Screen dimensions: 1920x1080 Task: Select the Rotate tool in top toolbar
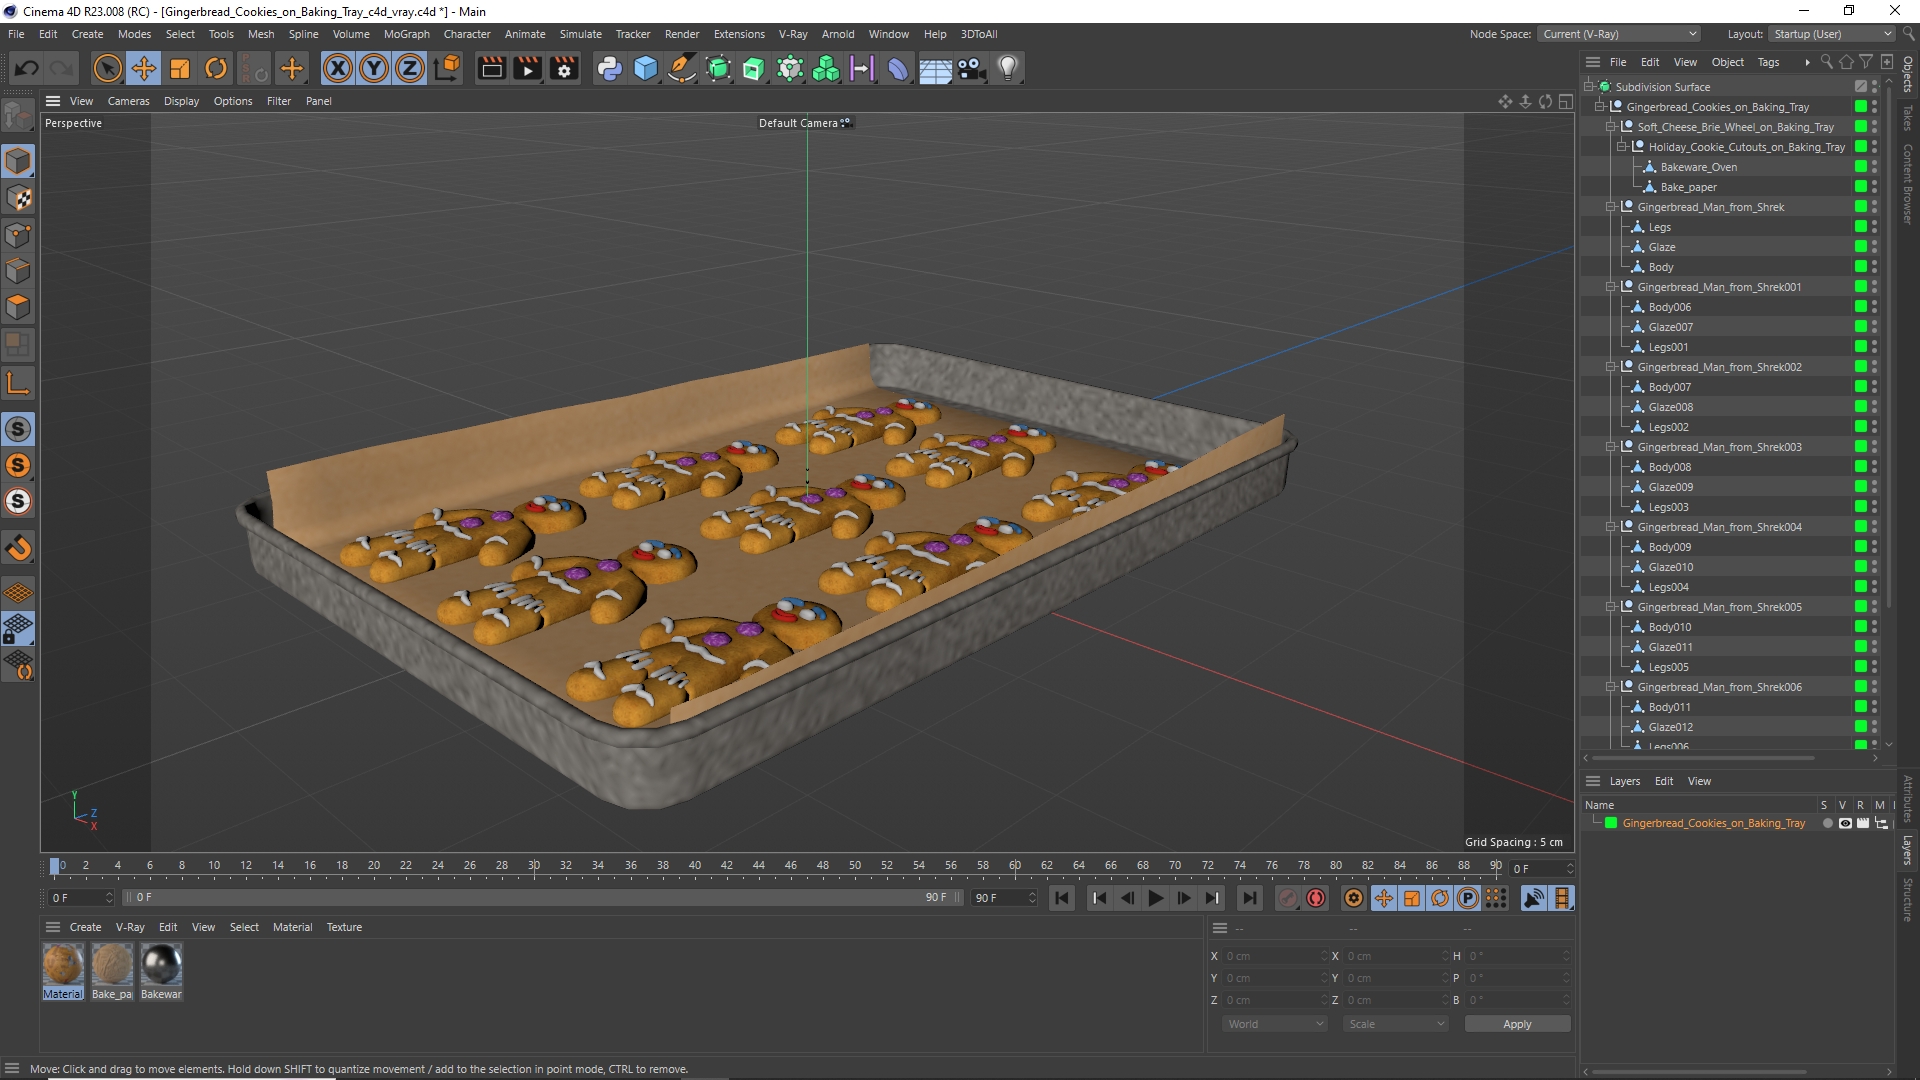point(216,68)
